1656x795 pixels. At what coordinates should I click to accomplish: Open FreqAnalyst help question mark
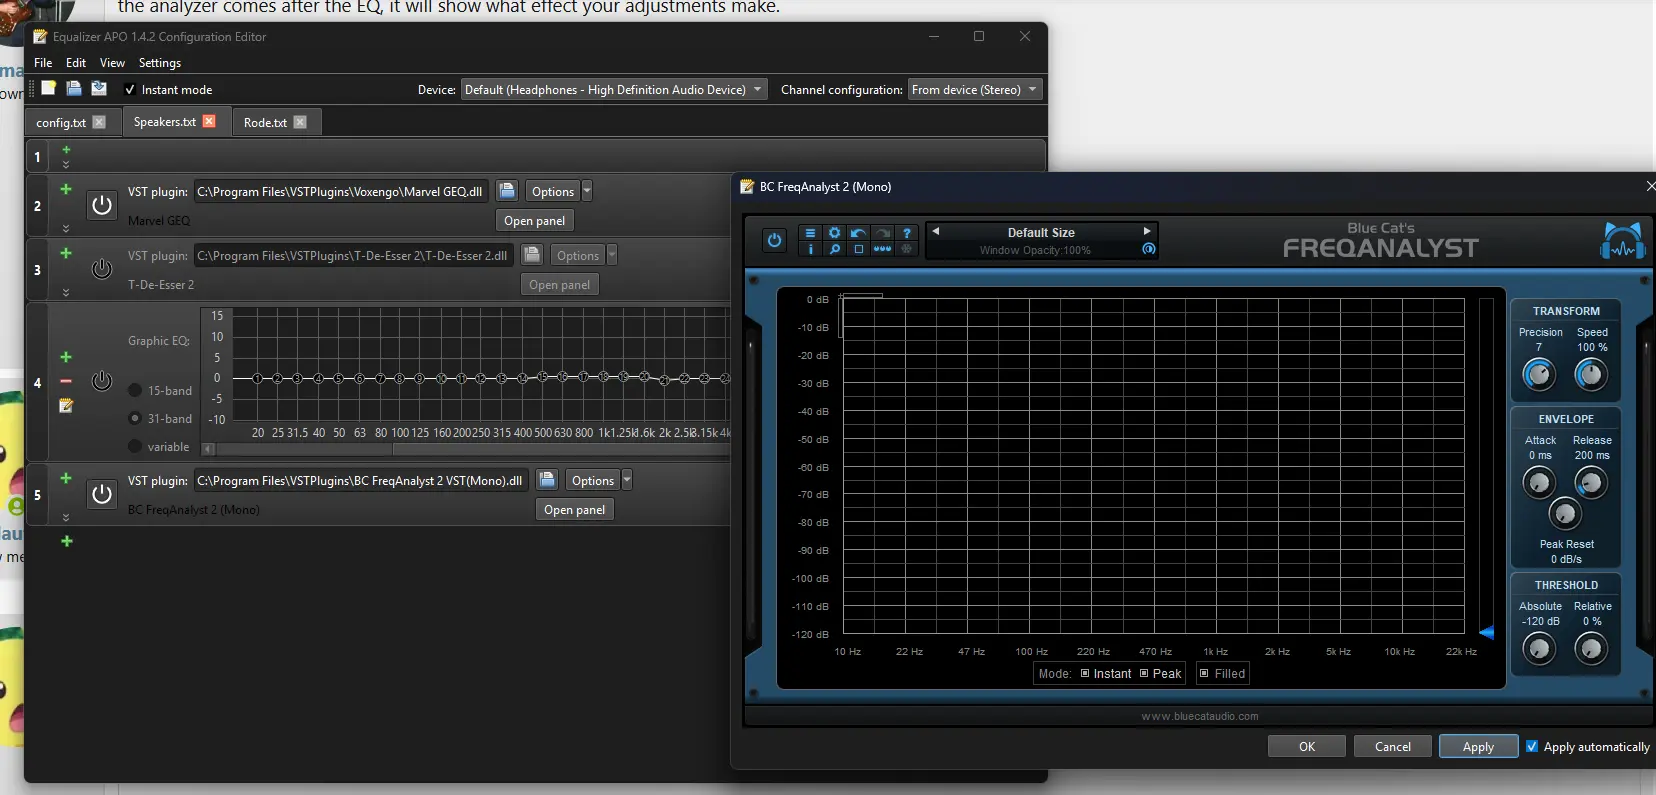tap(906, 233)
